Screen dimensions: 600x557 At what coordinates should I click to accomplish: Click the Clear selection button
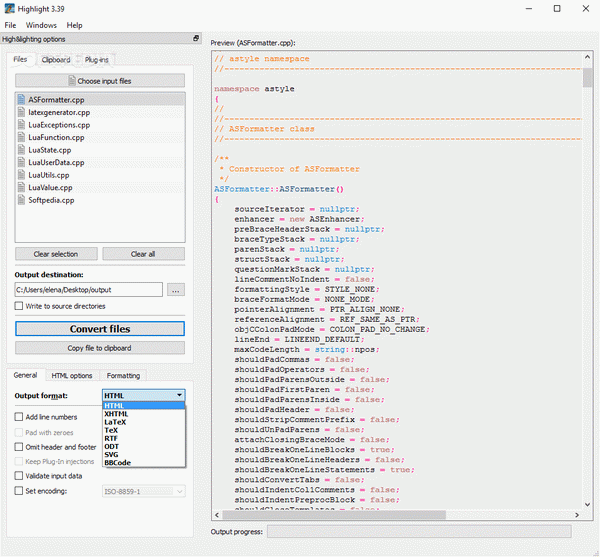(x=56, y=254)
